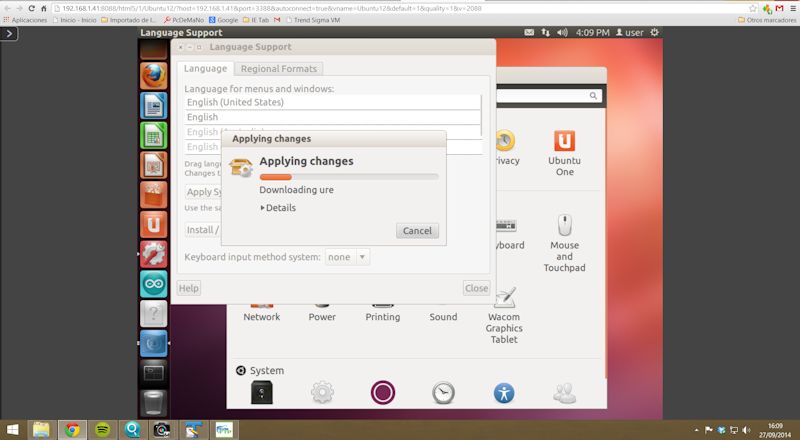Bookmark this page with the star

753,8
